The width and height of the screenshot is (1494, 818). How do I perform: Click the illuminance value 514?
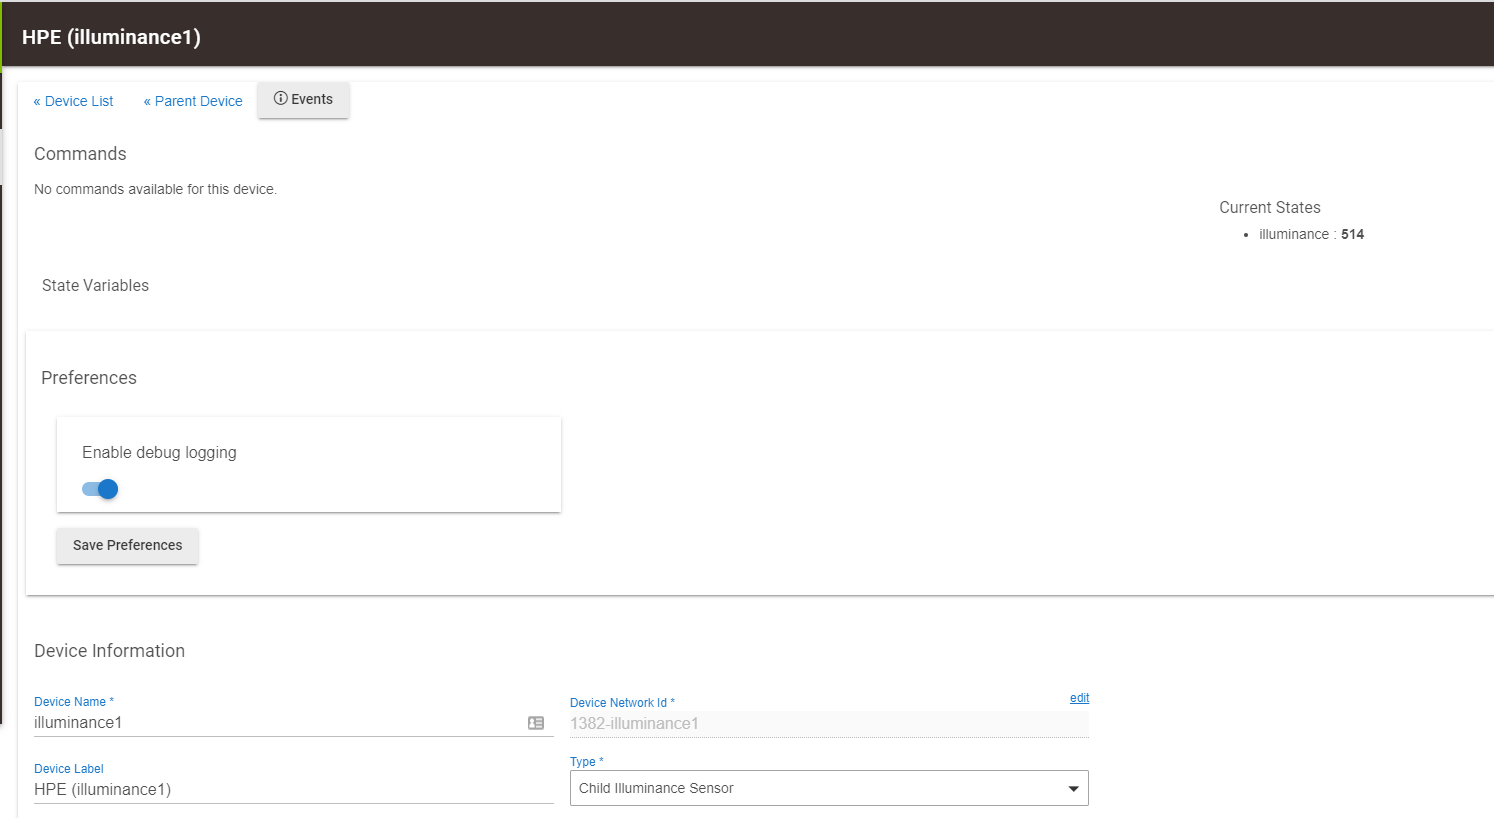[1352, 234]
